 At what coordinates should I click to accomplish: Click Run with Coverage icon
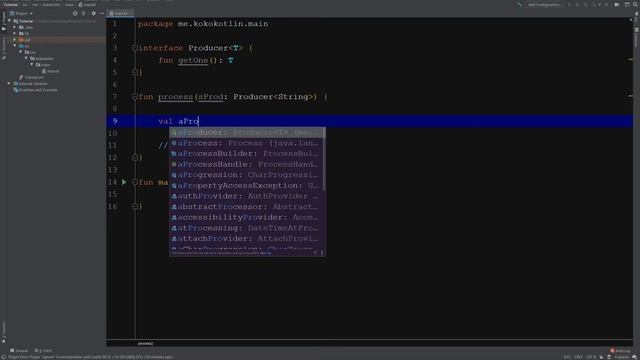point(585,4)
